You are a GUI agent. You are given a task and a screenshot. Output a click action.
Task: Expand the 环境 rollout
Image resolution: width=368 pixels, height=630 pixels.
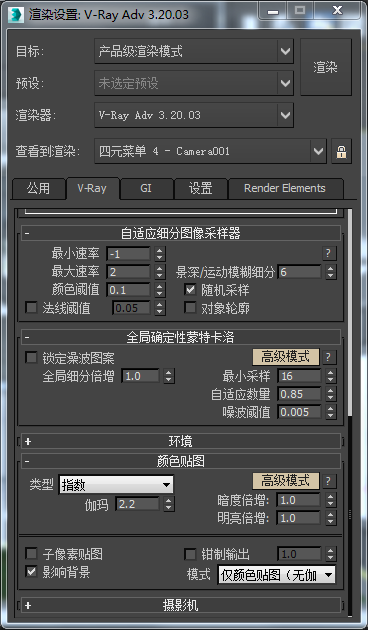(181, 442)
